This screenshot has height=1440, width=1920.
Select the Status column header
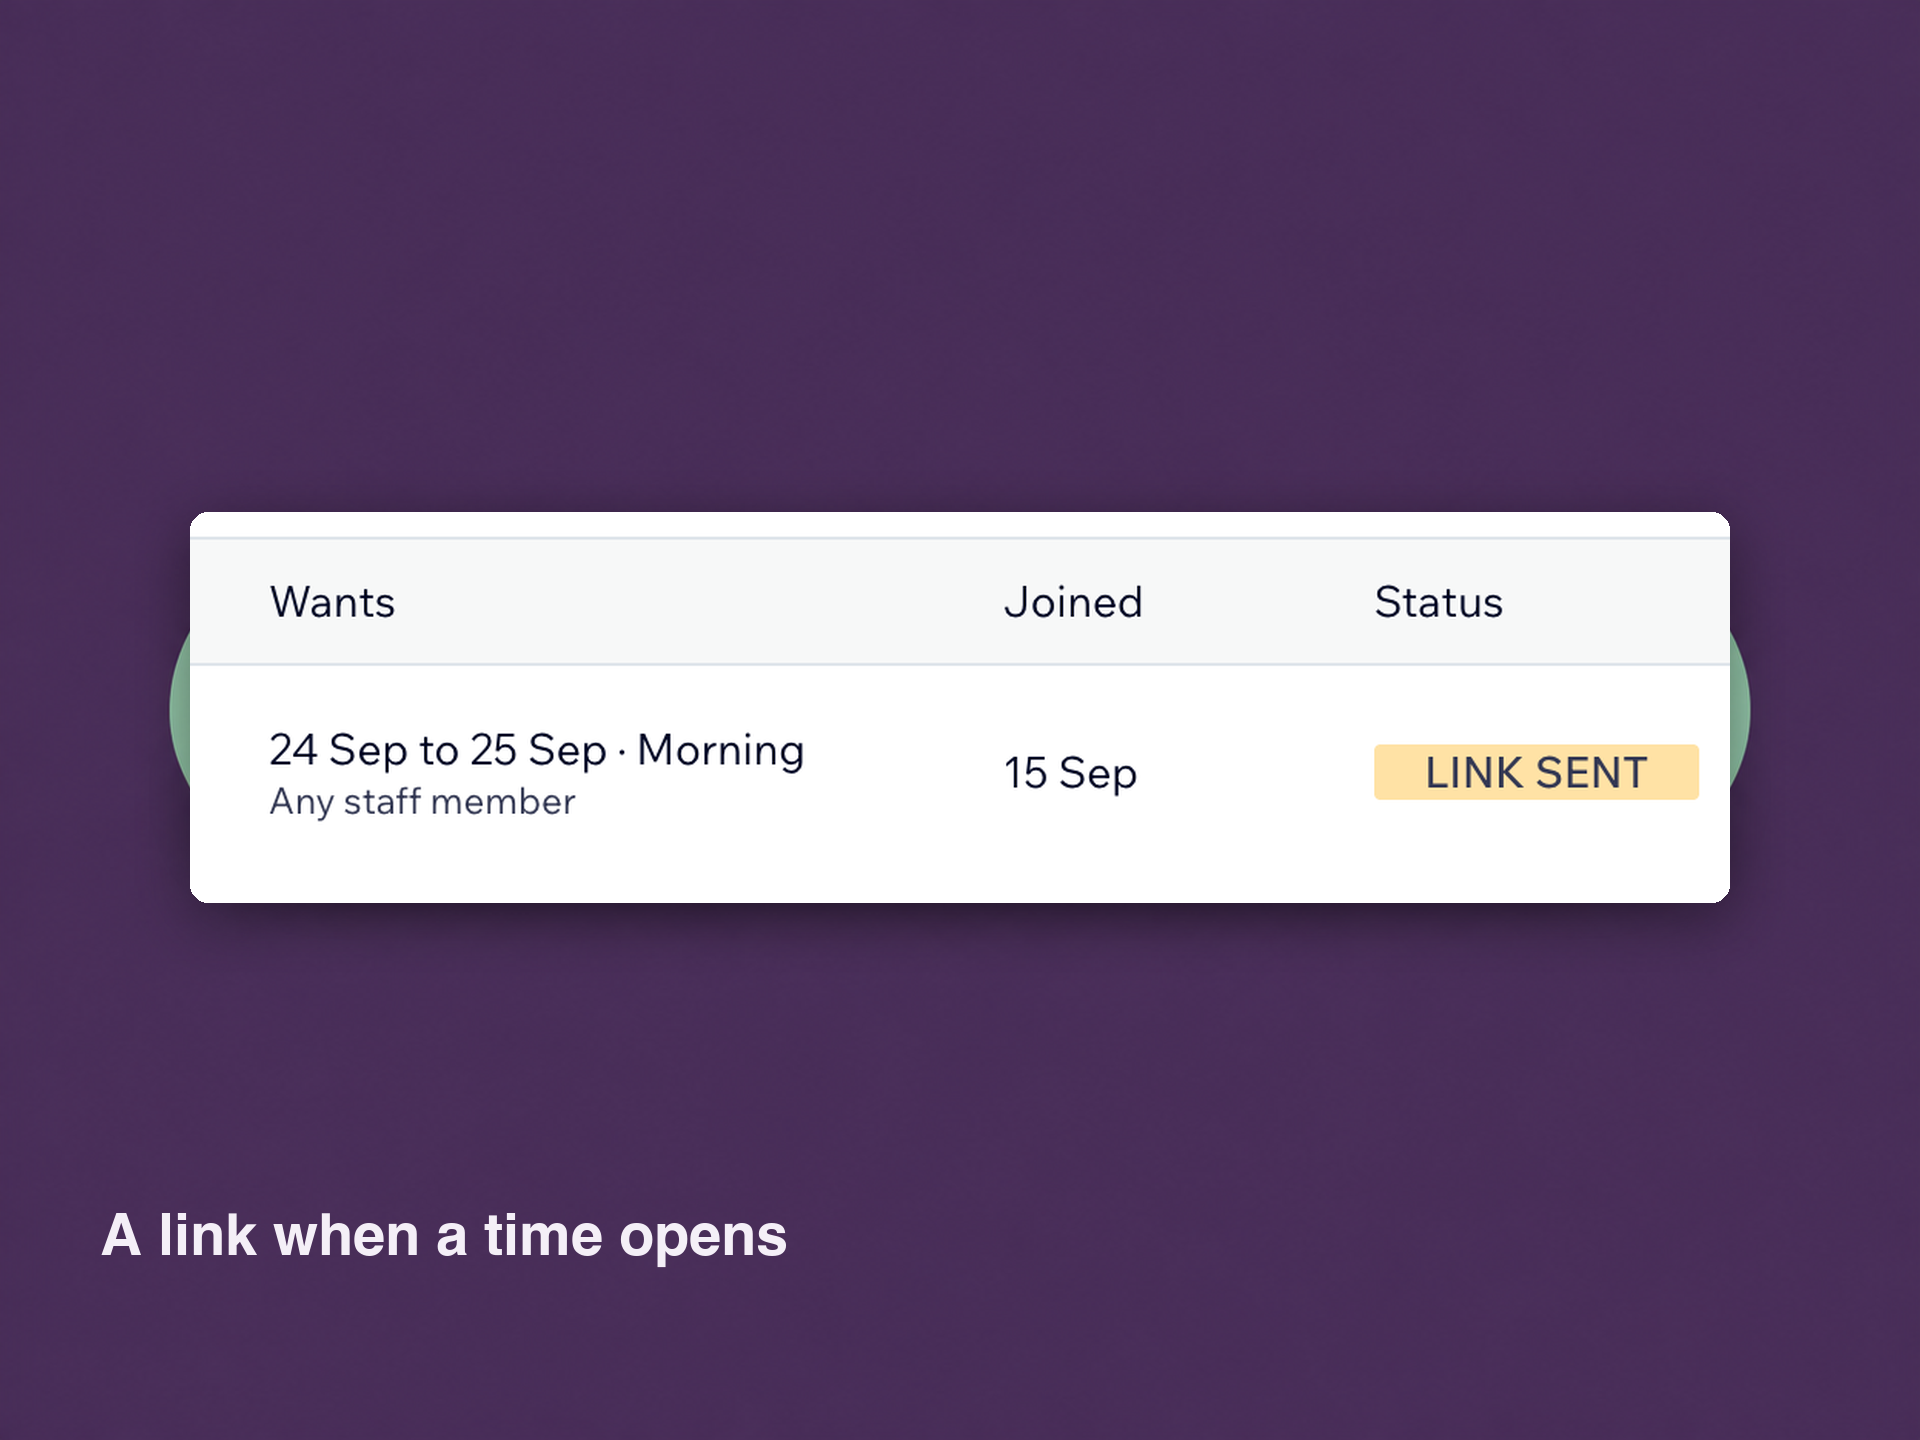coord(1438,602)
